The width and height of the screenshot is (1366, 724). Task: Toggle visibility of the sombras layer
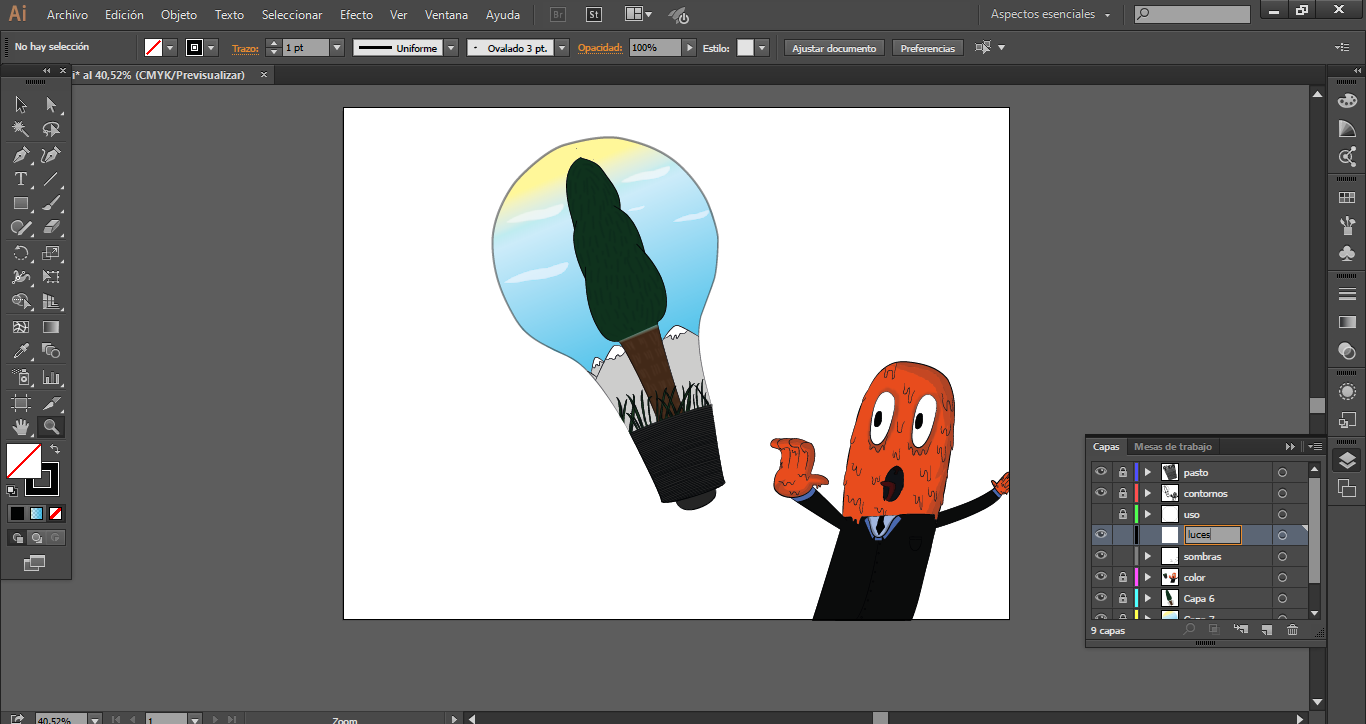click(1101, 556)
